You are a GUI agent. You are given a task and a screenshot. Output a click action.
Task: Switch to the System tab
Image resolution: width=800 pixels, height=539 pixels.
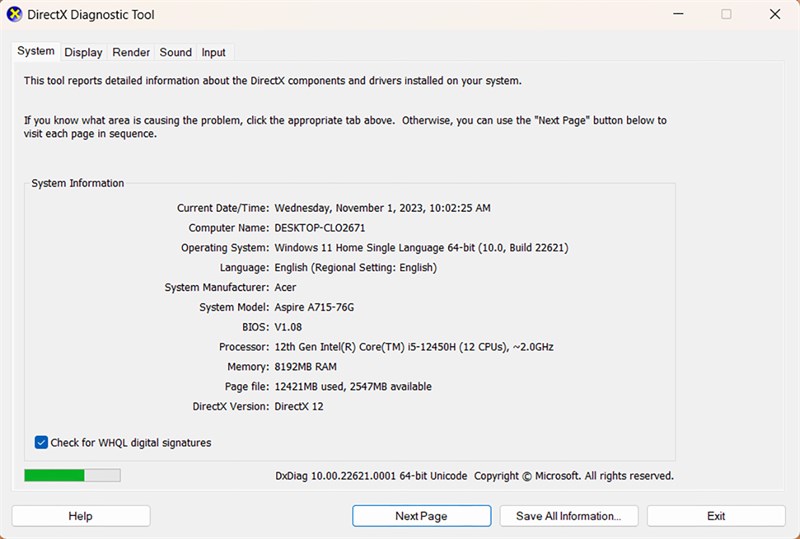coord(36,51)
